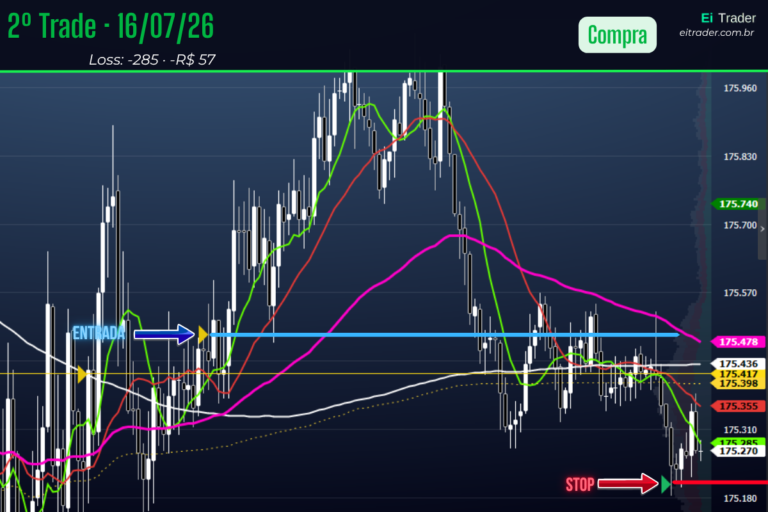Click the Ei Trader logo text
This screenshot has height=512, width=768.
tap(728, 18)
